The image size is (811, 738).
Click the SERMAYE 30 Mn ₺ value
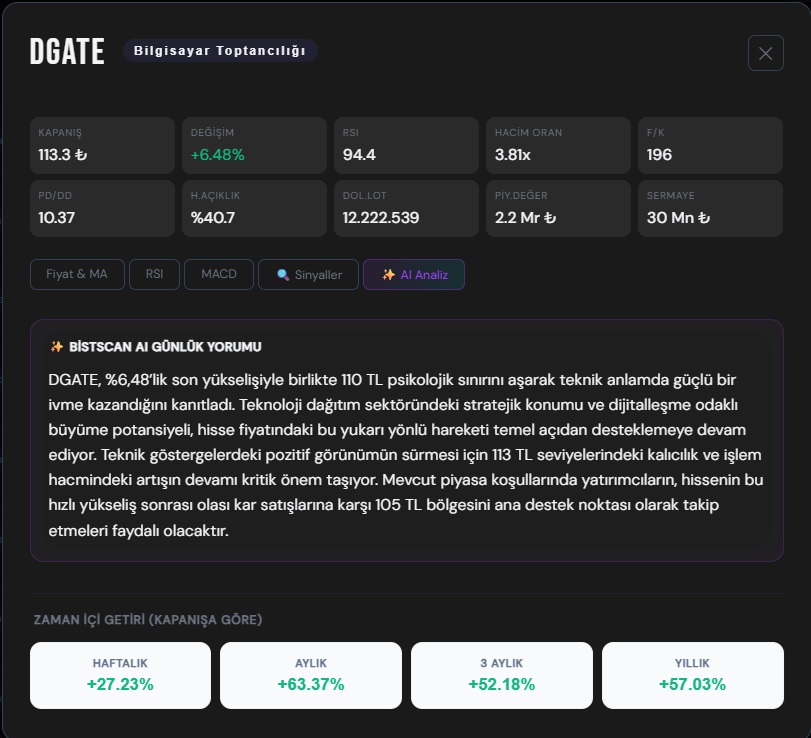point(678,218)
